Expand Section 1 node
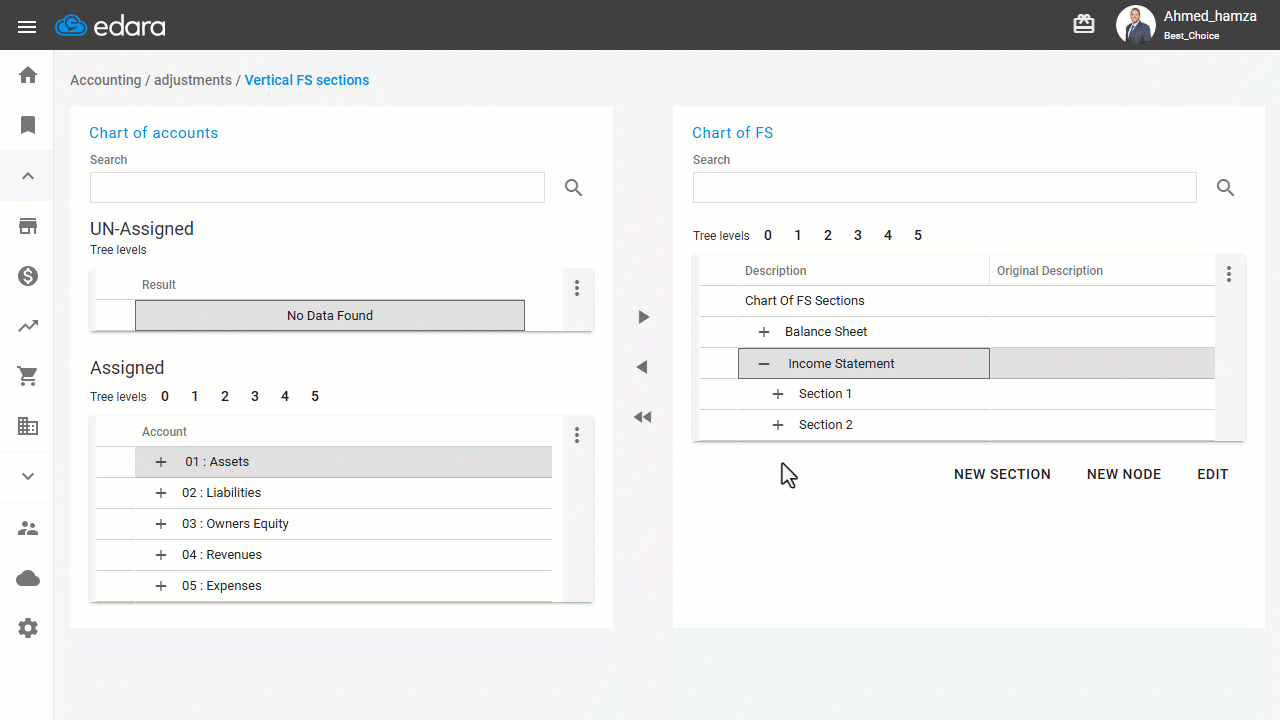The width and height of the screenshot is (1280, 720). (778, 394)
